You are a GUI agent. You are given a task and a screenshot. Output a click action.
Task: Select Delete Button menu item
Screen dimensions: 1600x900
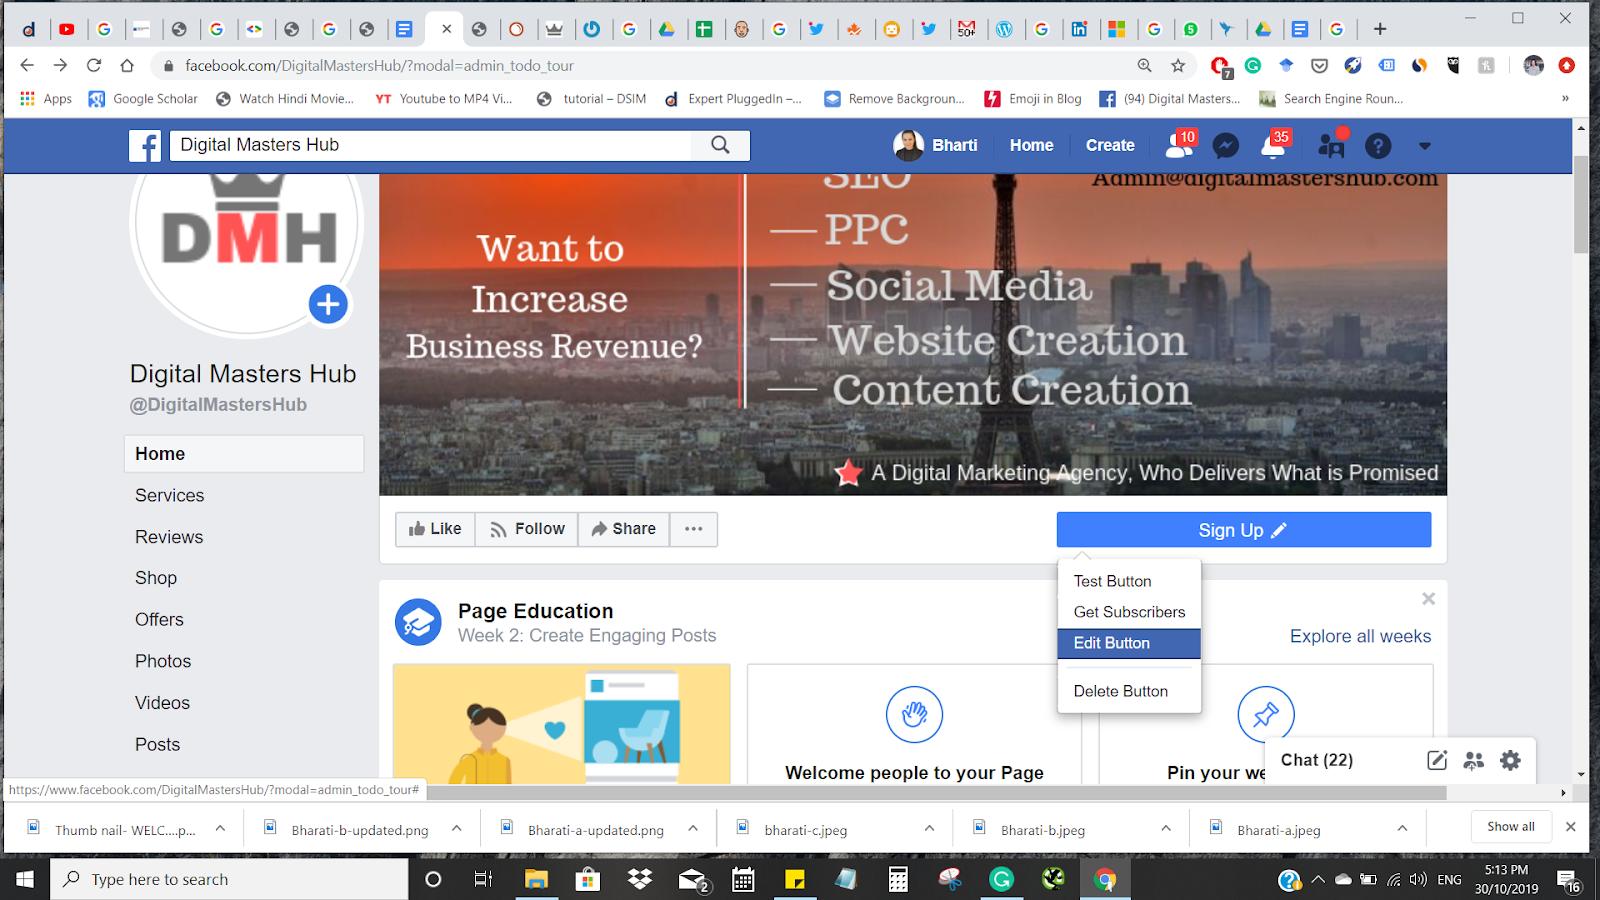point(1129,691)
